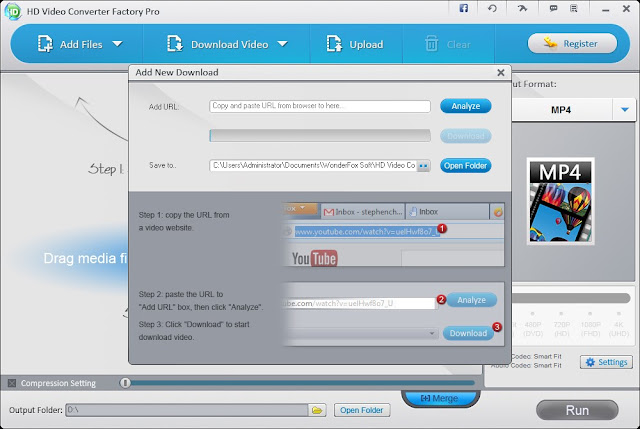
Task: Click the Merge button
Action: [x=440, y=398]
